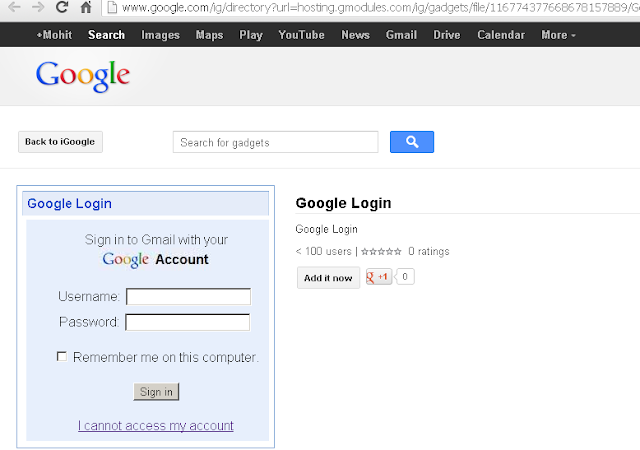This screenshot has height=450, width=640.
Task: Click Add it now button
Action: tap(328, 278)
